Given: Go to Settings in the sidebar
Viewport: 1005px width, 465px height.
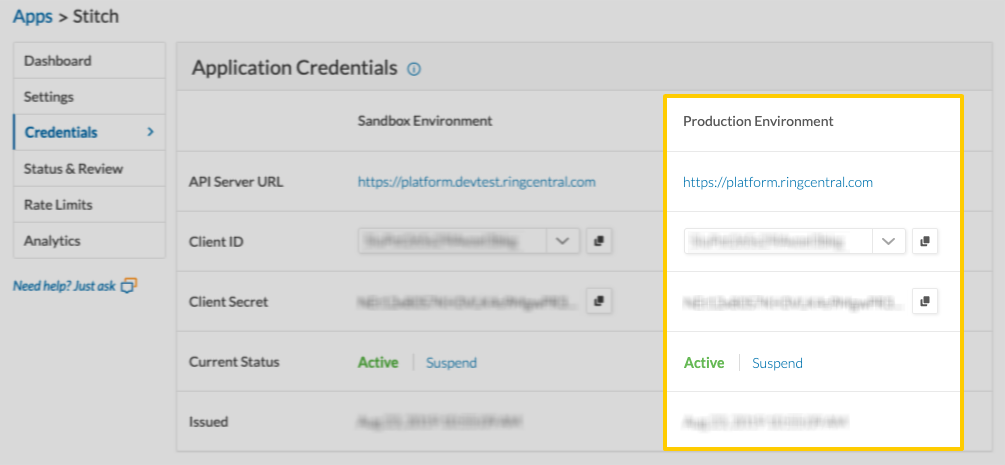Looking at the screenshot, I should point(49,97).
